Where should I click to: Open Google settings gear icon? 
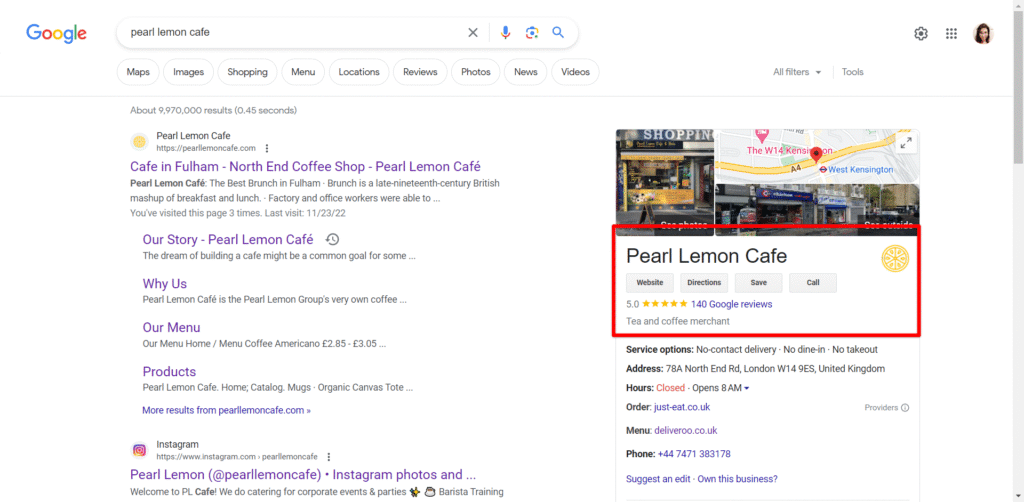tap(921, 34)
